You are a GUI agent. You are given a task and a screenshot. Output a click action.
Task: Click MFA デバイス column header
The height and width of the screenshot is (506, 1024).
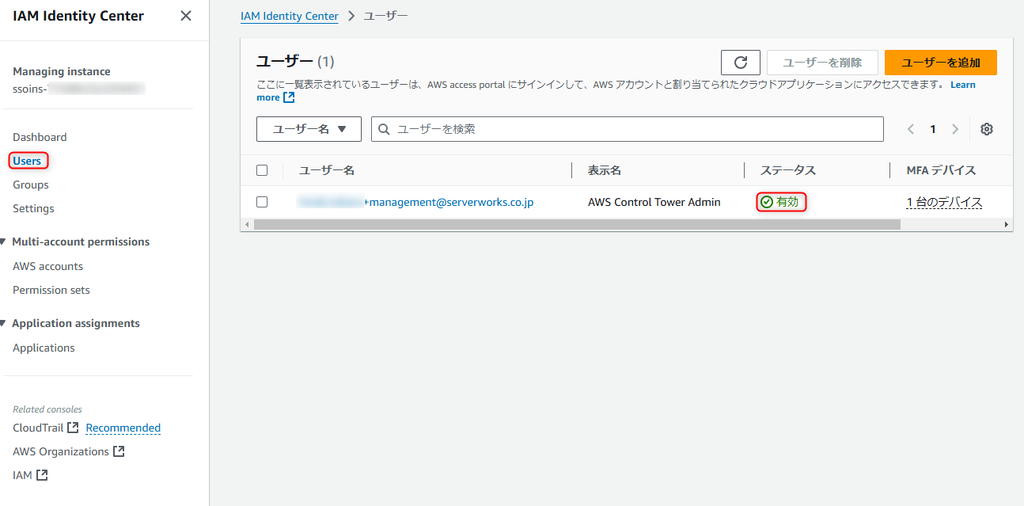941,170
